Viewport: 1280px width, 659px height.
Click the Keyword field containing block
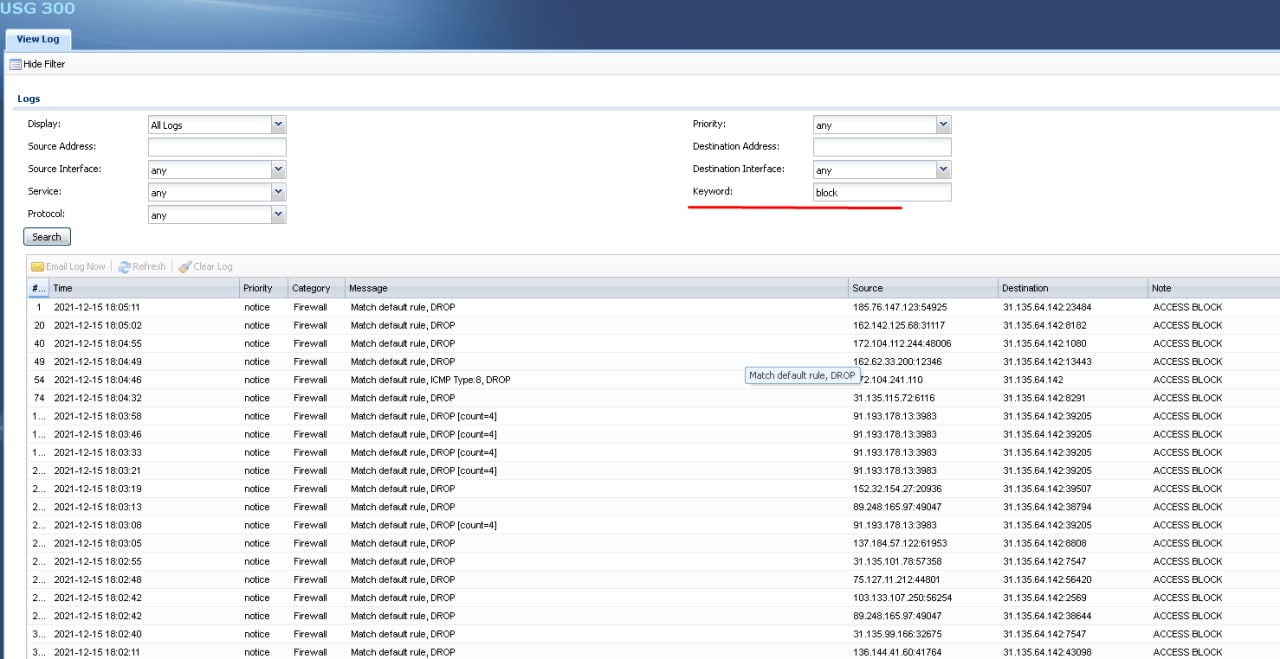[x=882, y=192]
